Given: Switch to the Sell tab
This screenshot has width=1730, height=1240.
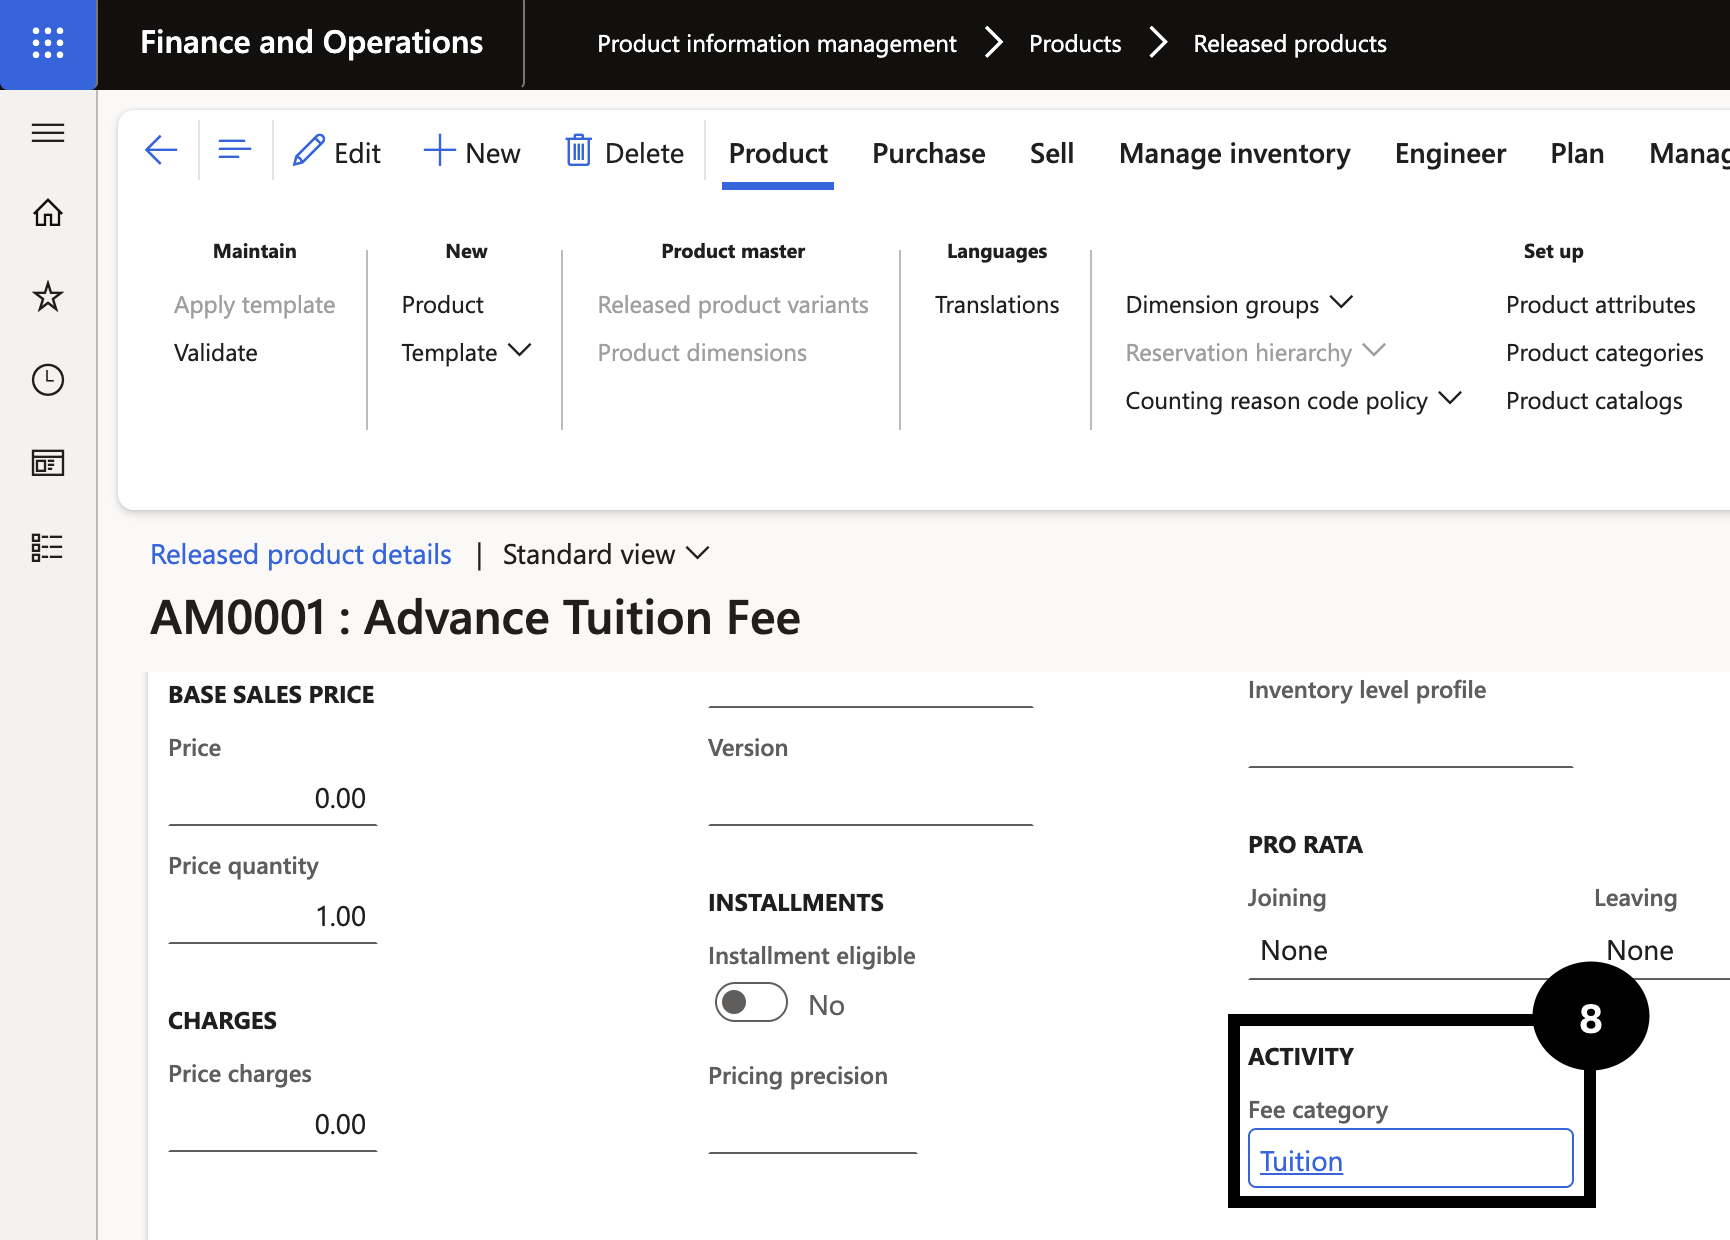Looking at the screenshot, I should pos(1052,153).
